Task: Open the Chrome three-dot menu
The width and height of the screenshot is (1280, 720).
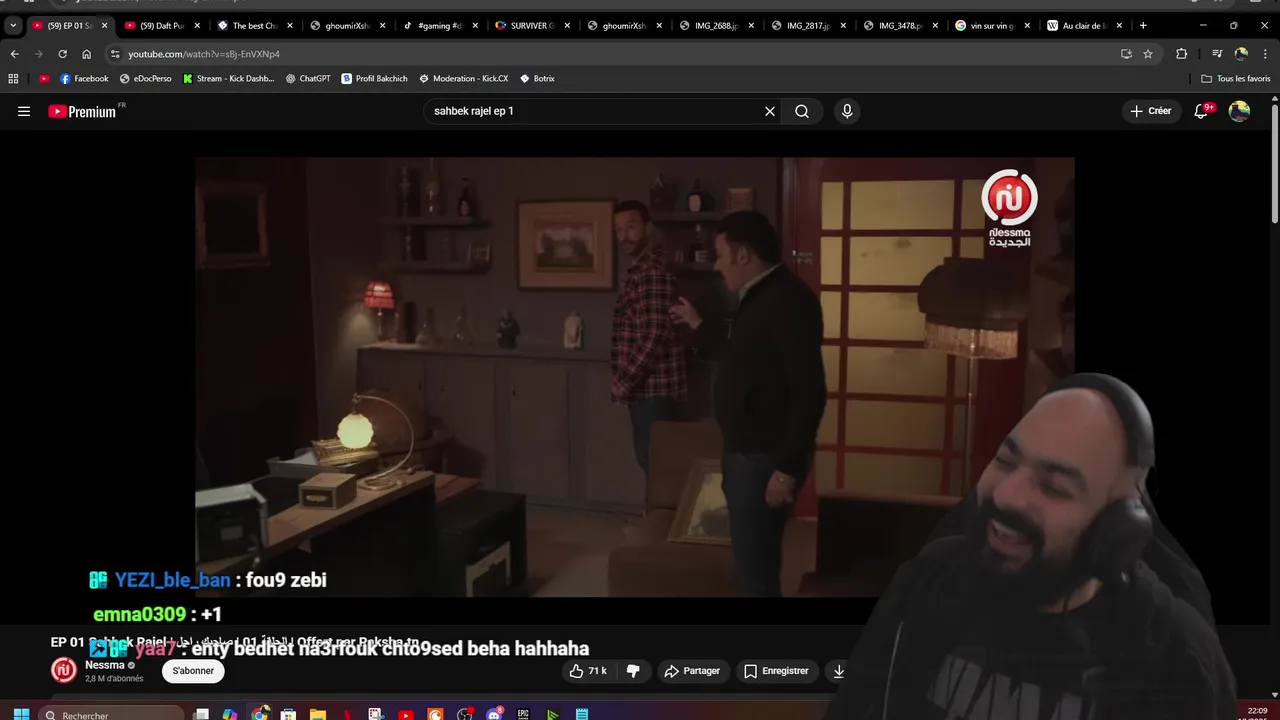Action: [1265, 54]
